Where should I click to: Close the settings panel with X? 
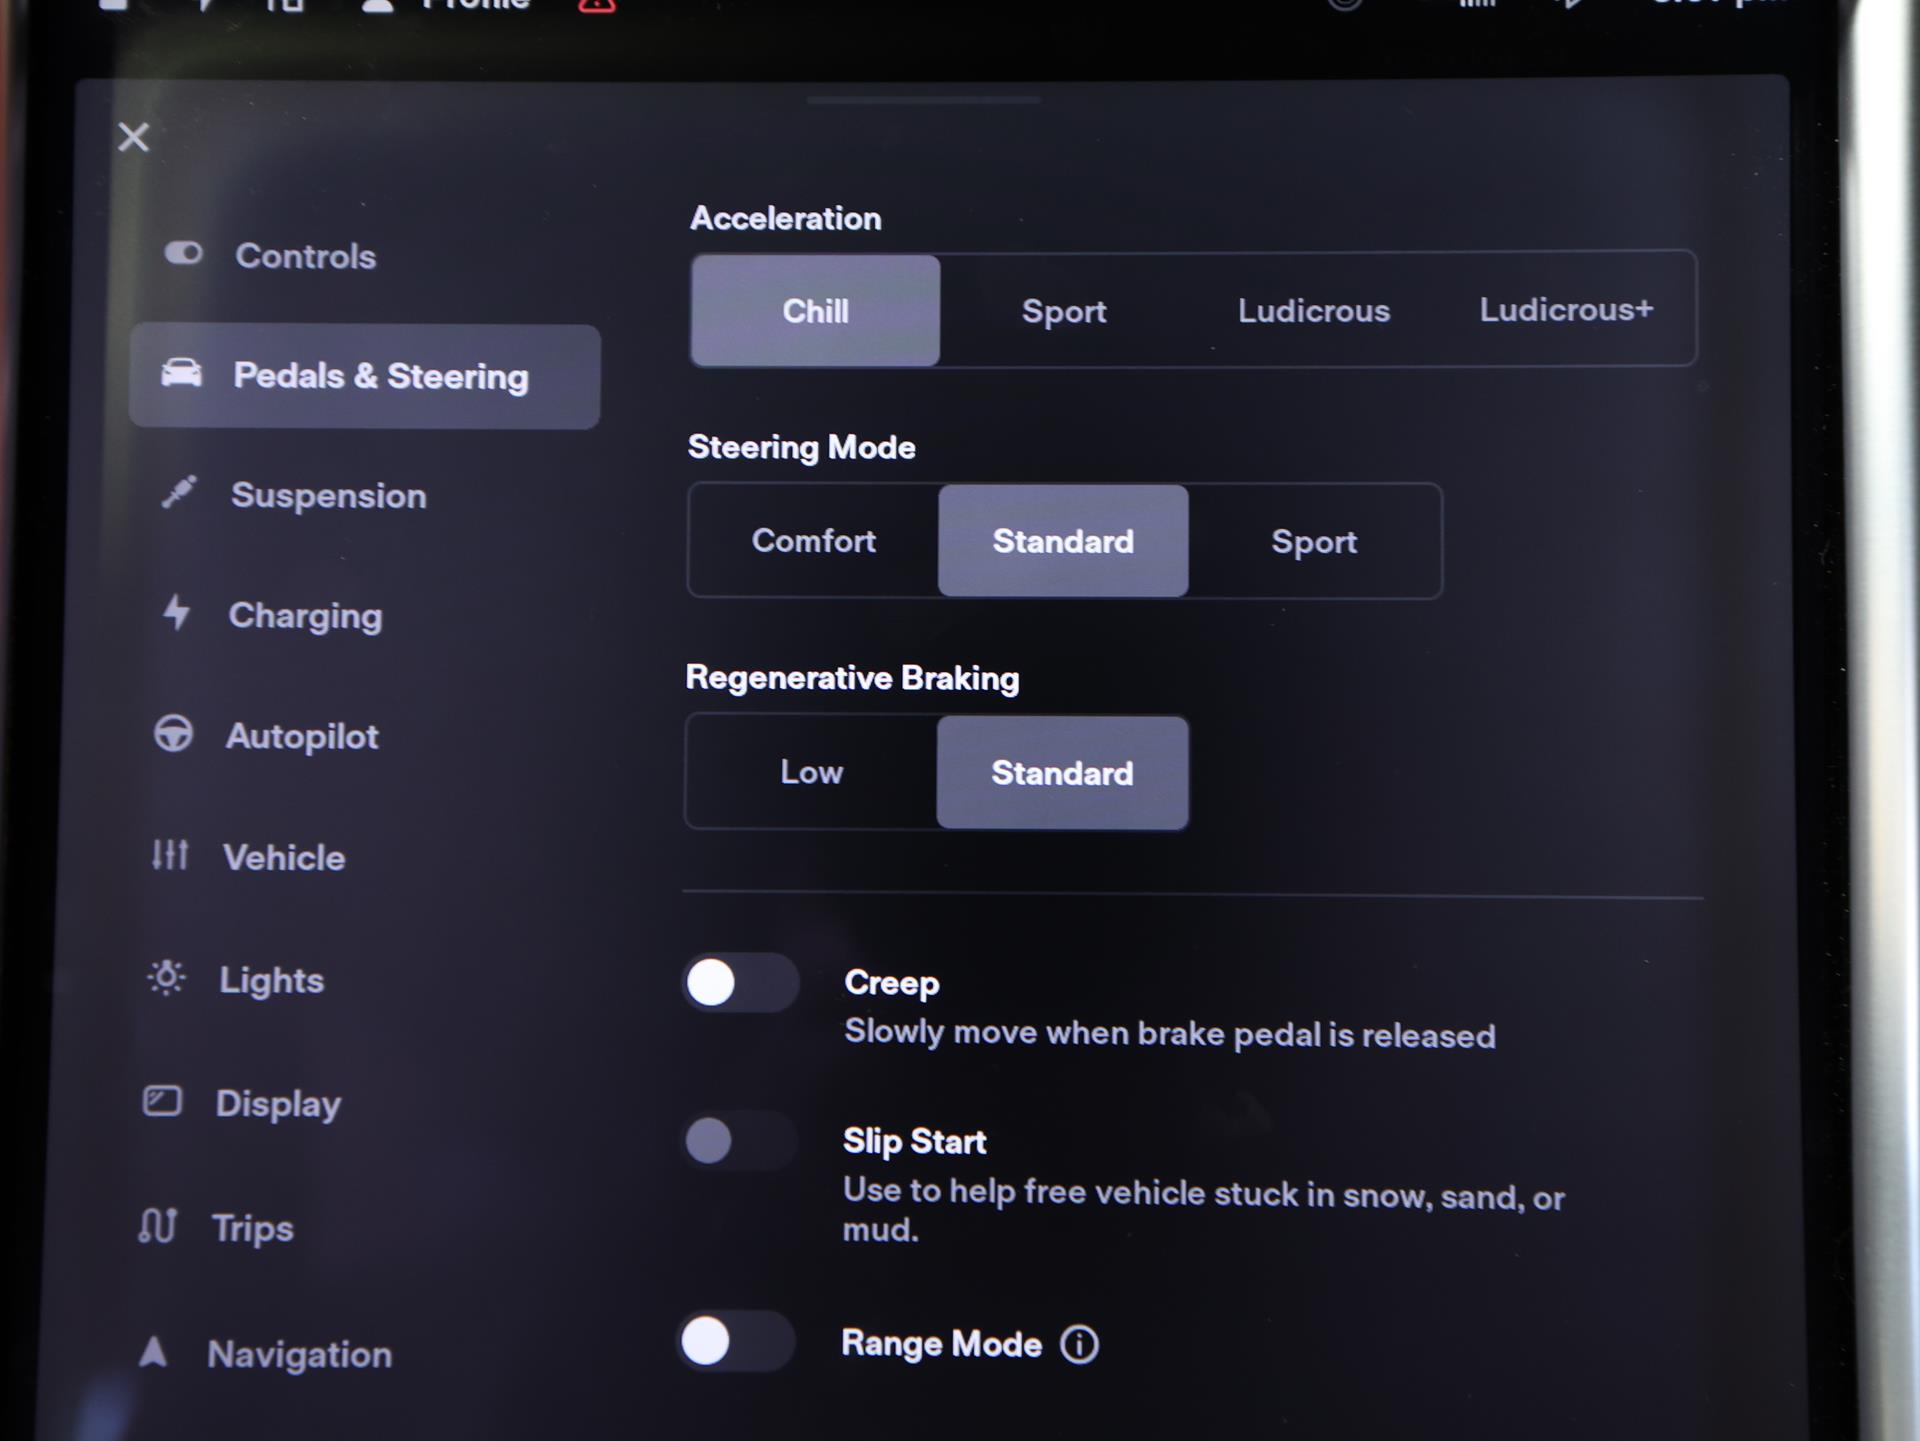tap(133, 137)
